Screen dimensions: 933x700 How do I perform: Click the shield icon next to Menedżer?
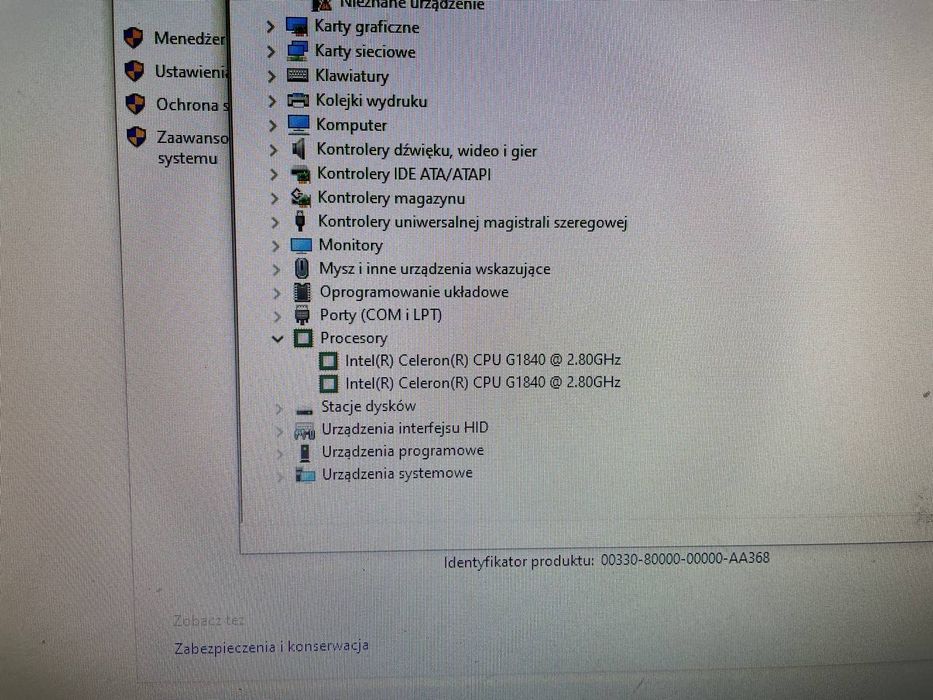click(133, 38)
